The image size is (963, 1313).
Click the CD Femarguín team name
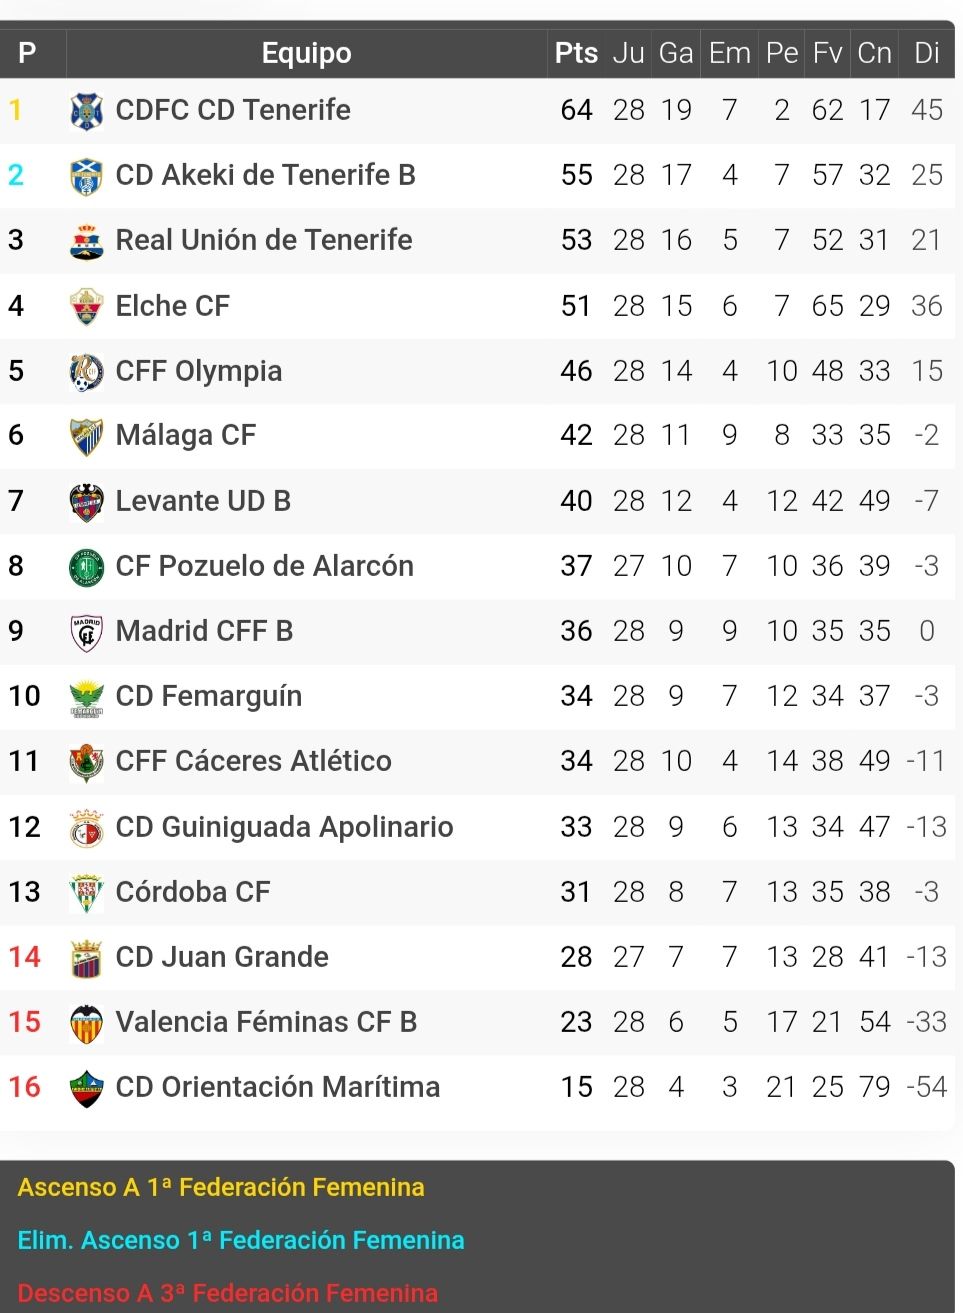(209, 696)
